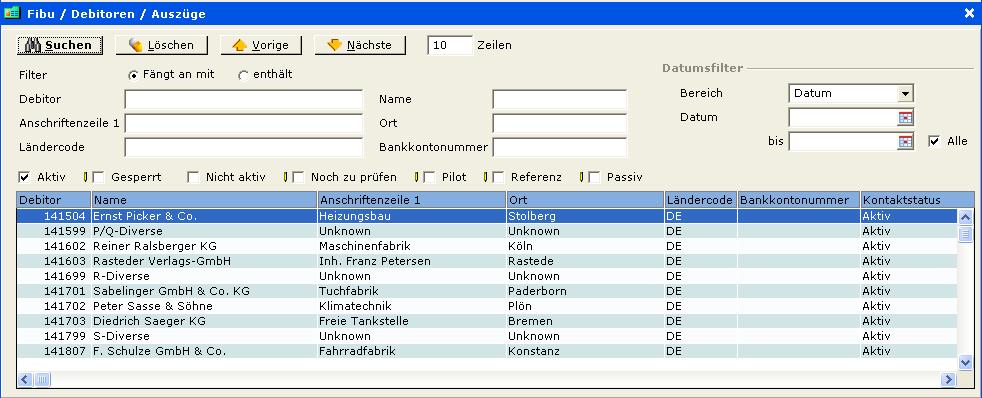Screen dimensions: 982x398
Task: Click the Debitor input field
Action: pyautogui.click(x=244, y=100)
